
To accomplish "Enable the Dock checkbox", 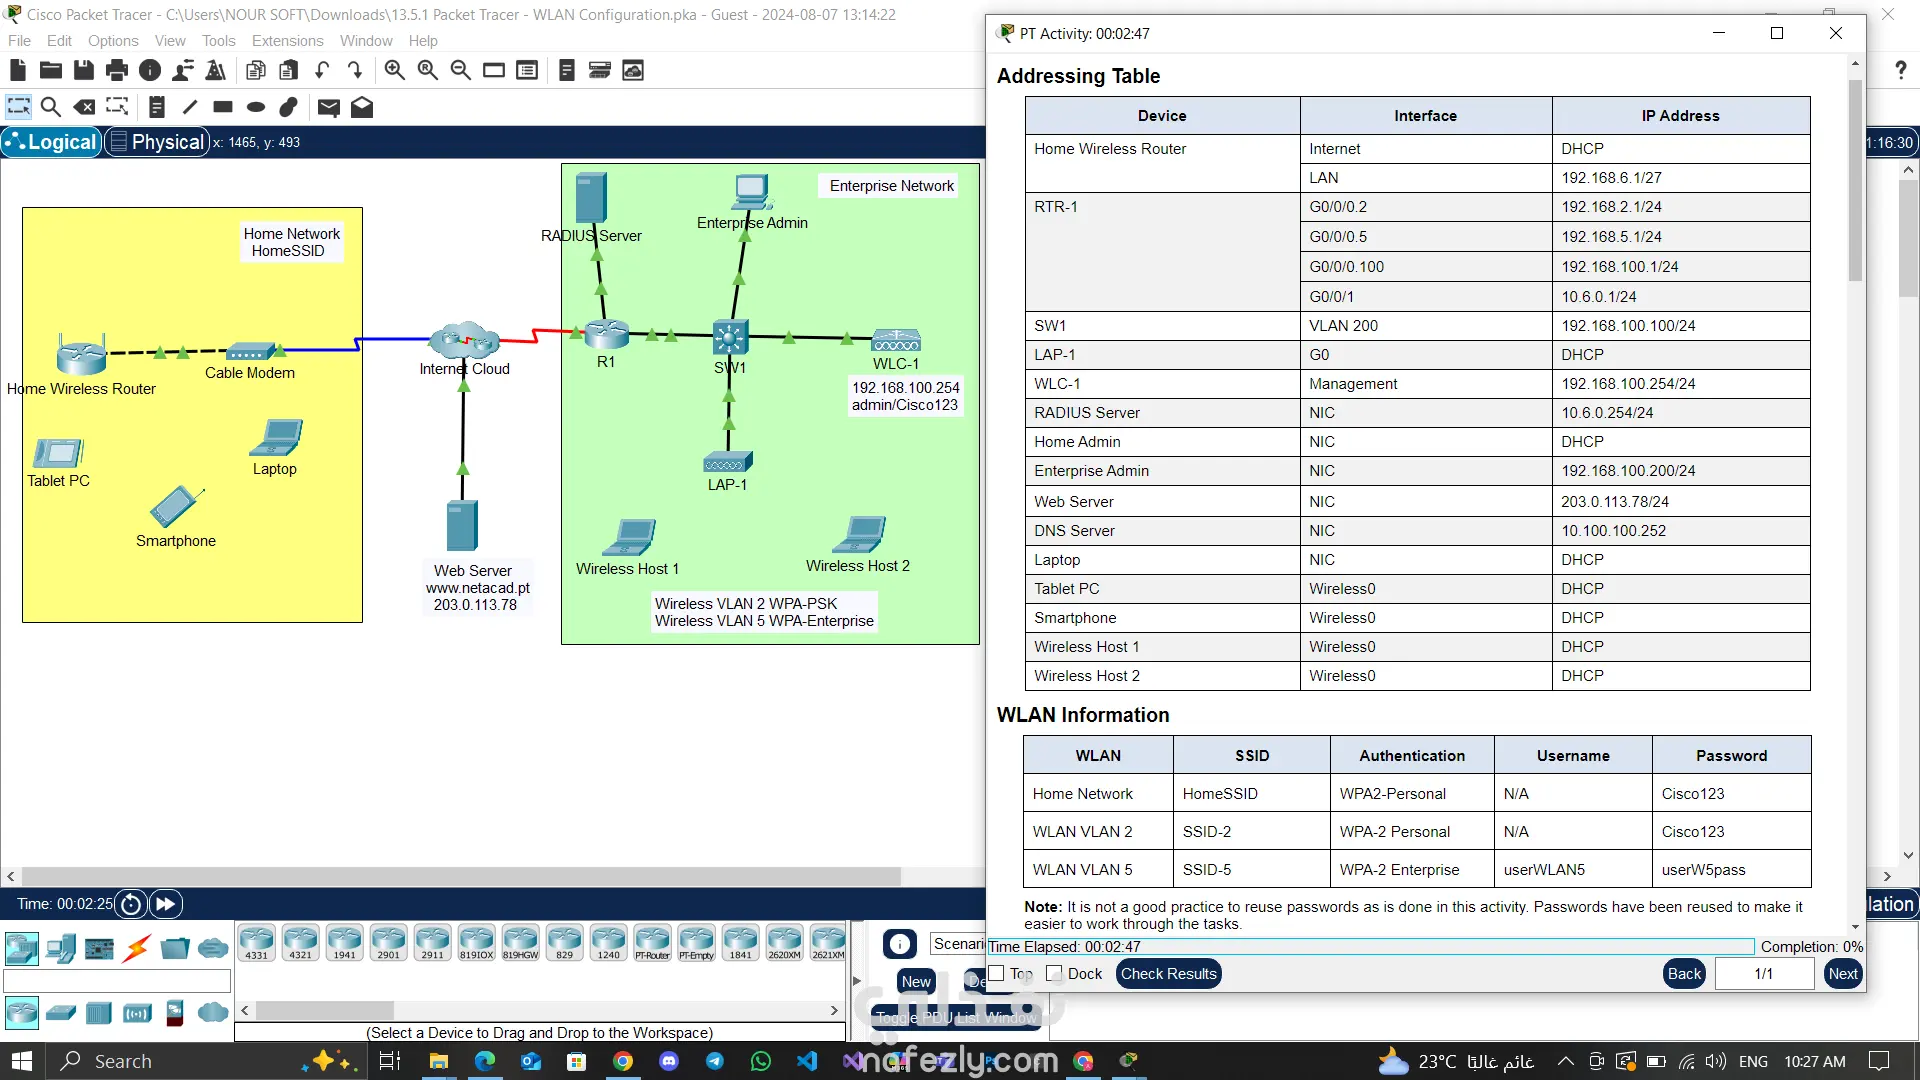I will (x=1054, y=973).
